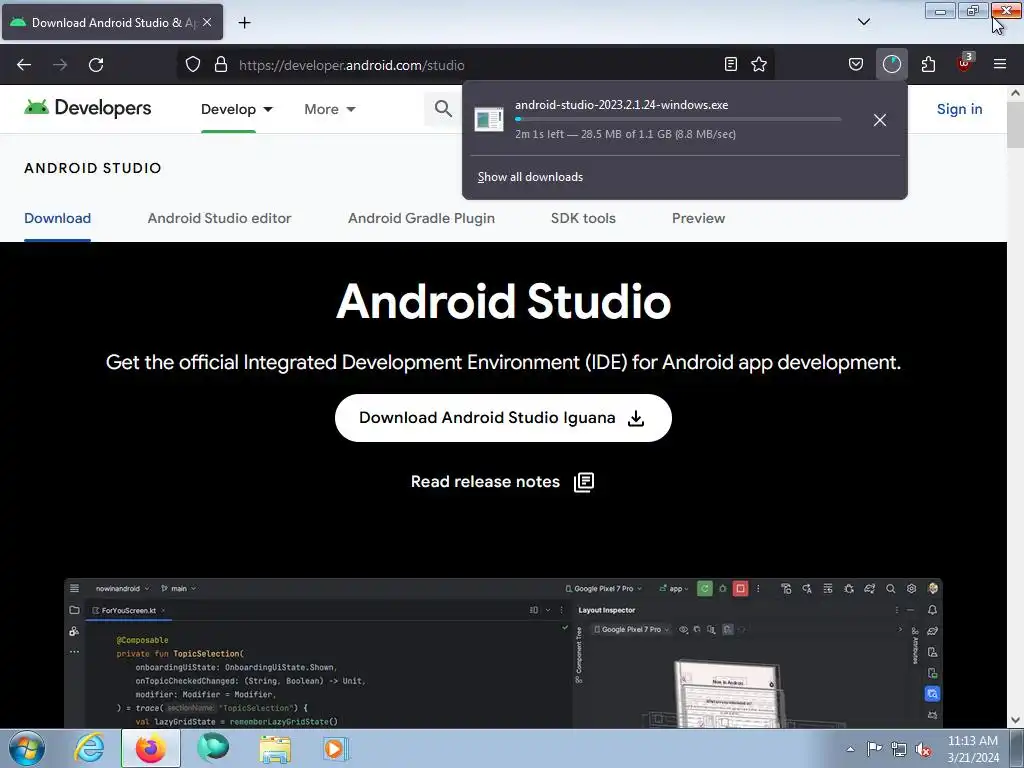Open the Save to Pocket icon
1024x768 pixels.
click(x=856, y=64)
